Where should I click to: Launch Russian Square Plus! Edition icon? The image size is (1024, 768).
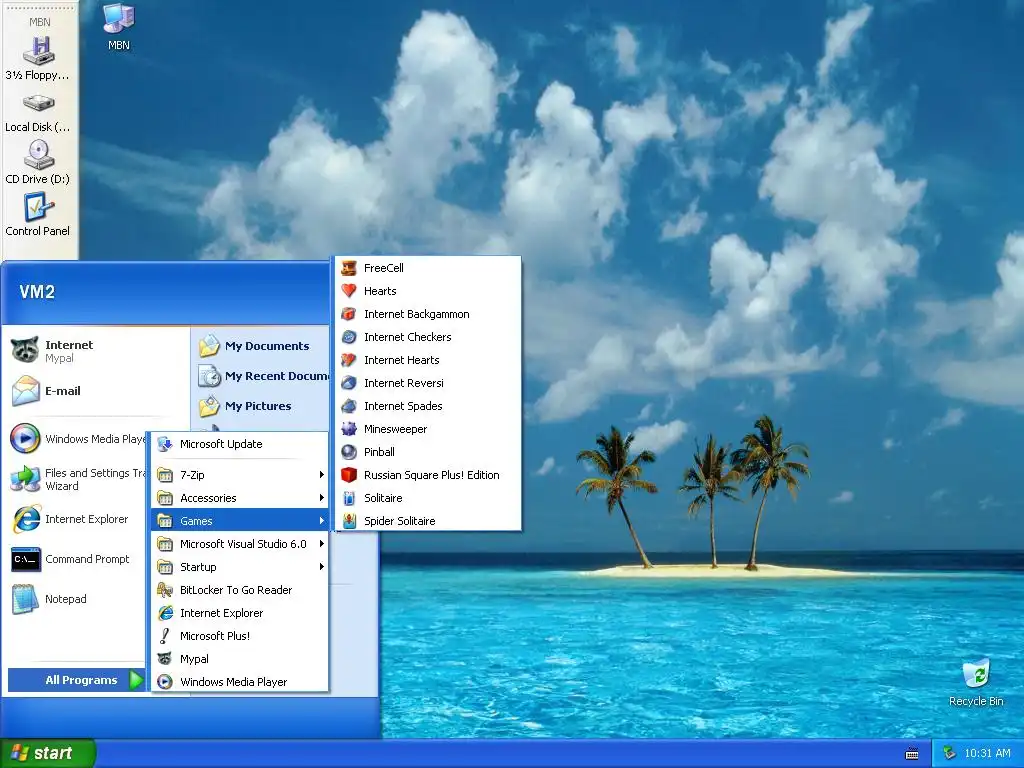point(349,475)
